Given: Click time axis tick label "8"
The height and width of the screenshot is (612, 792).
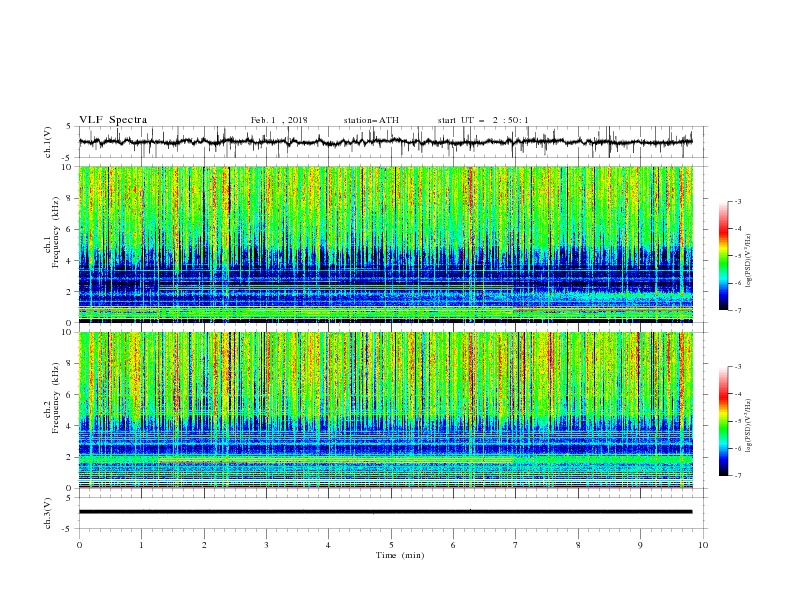Looking at the screenshot, I should pos(578,545).
